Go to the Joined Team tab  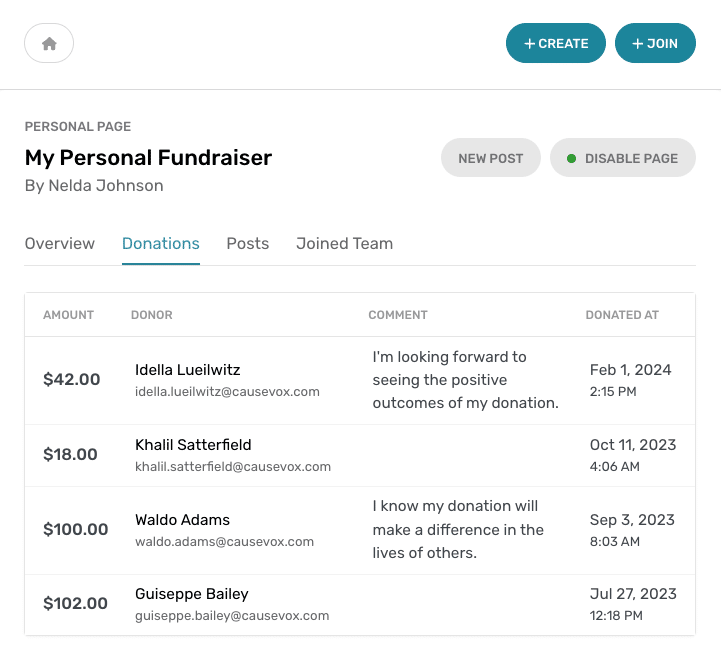344,243
